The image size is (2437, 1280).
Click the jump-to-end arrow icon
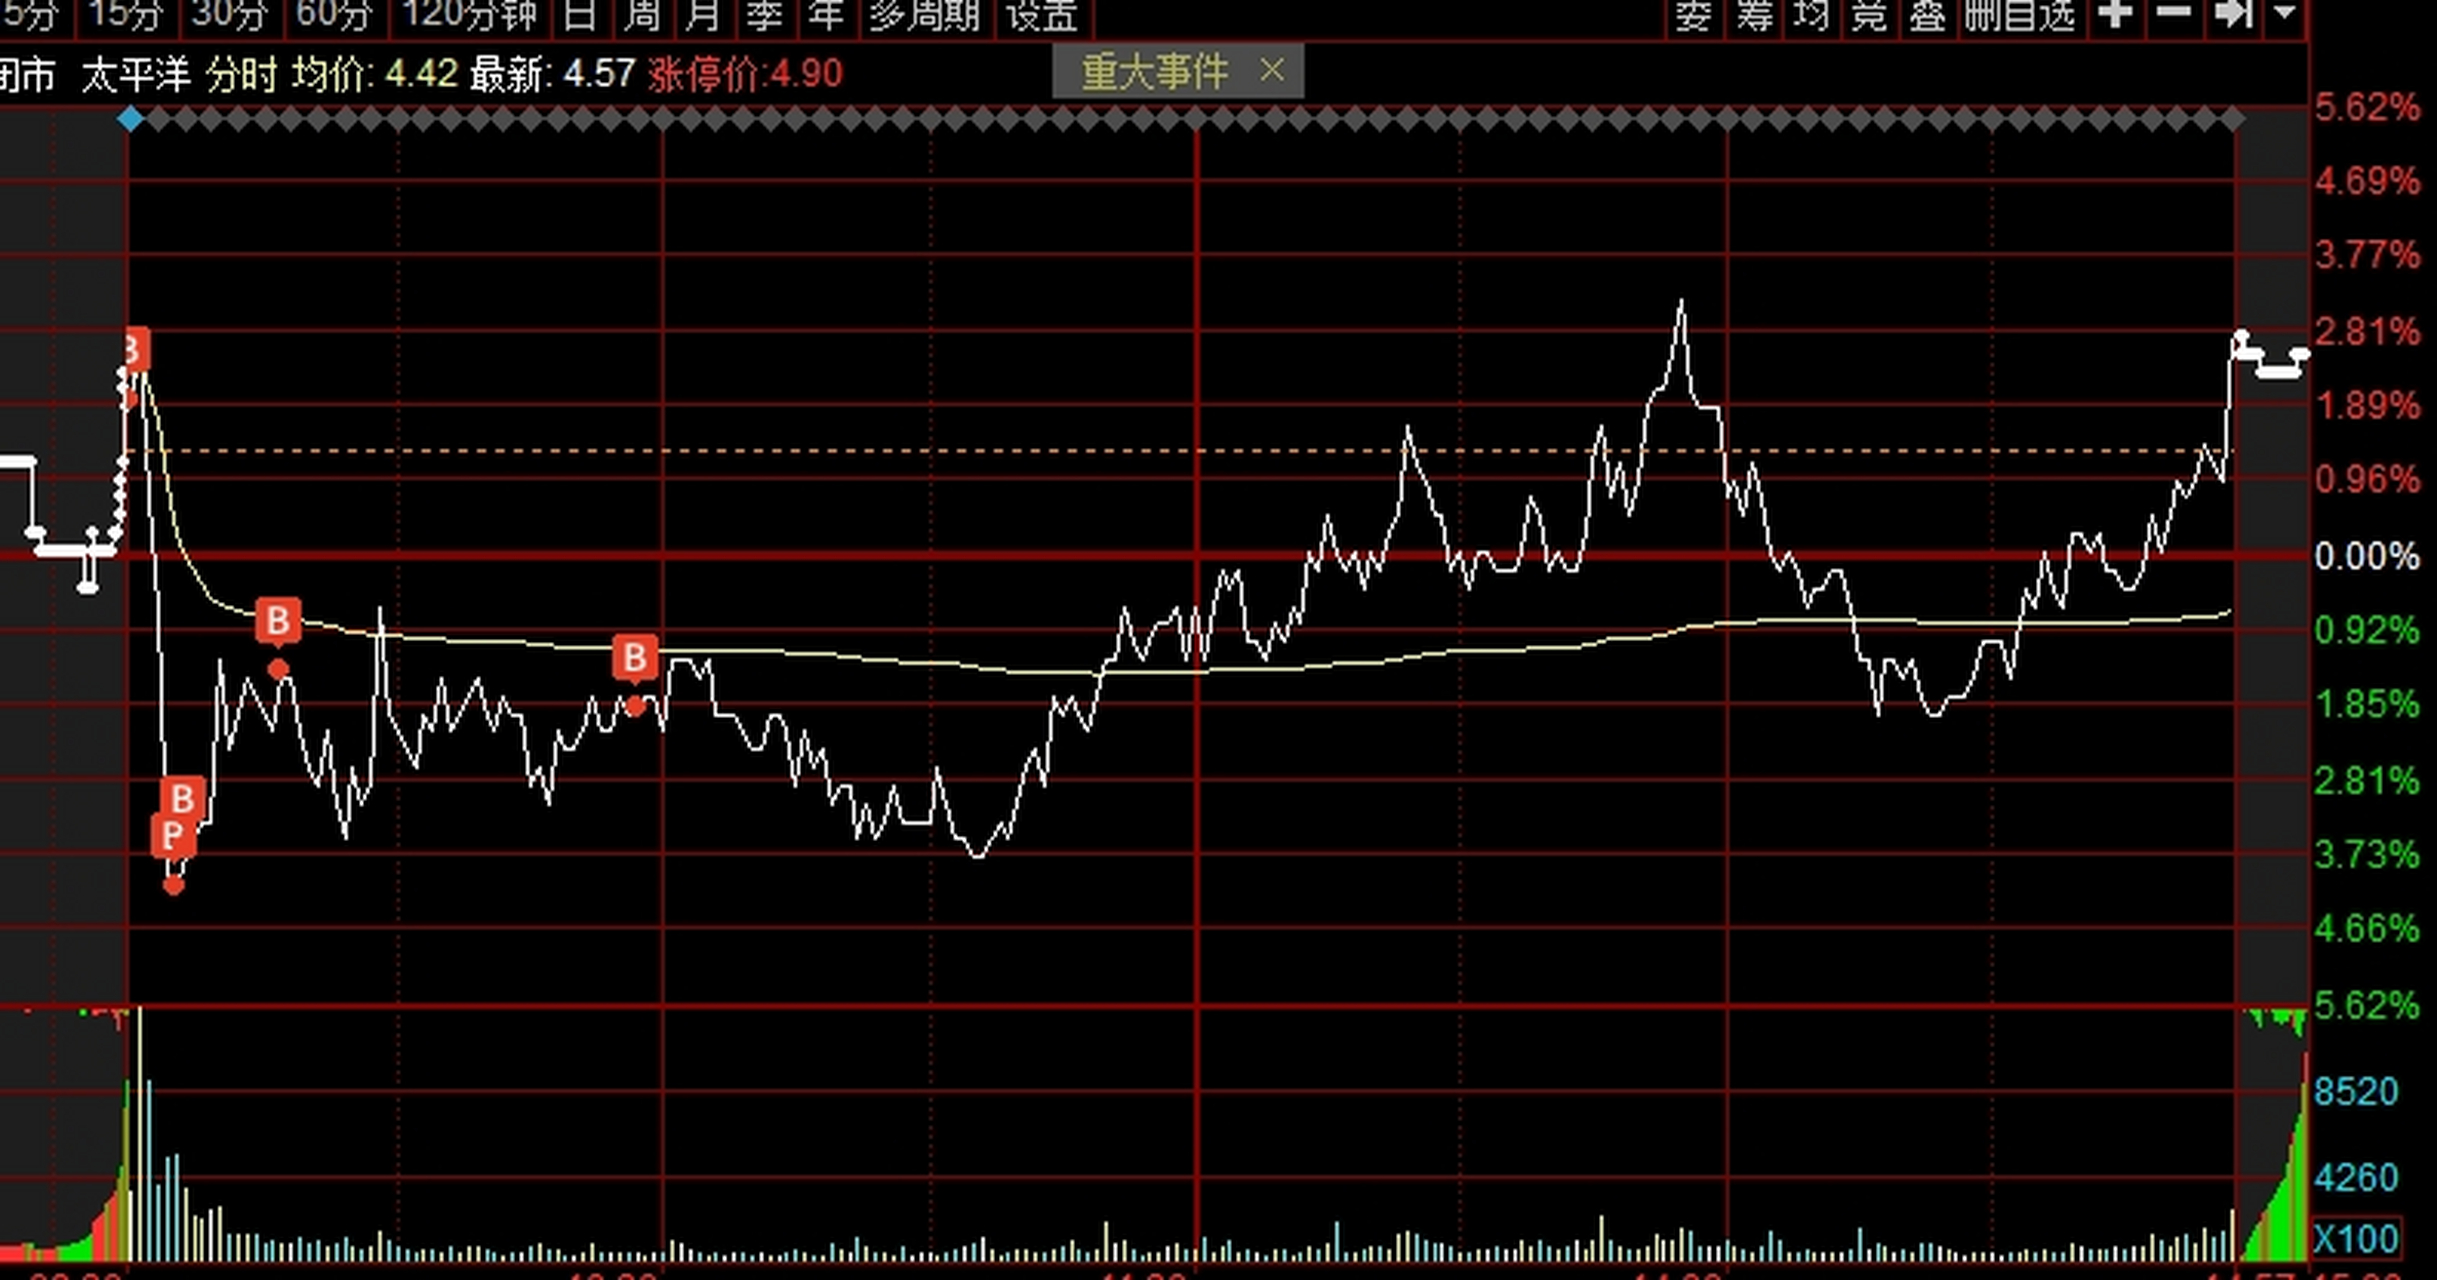[x=2233, y=14]
